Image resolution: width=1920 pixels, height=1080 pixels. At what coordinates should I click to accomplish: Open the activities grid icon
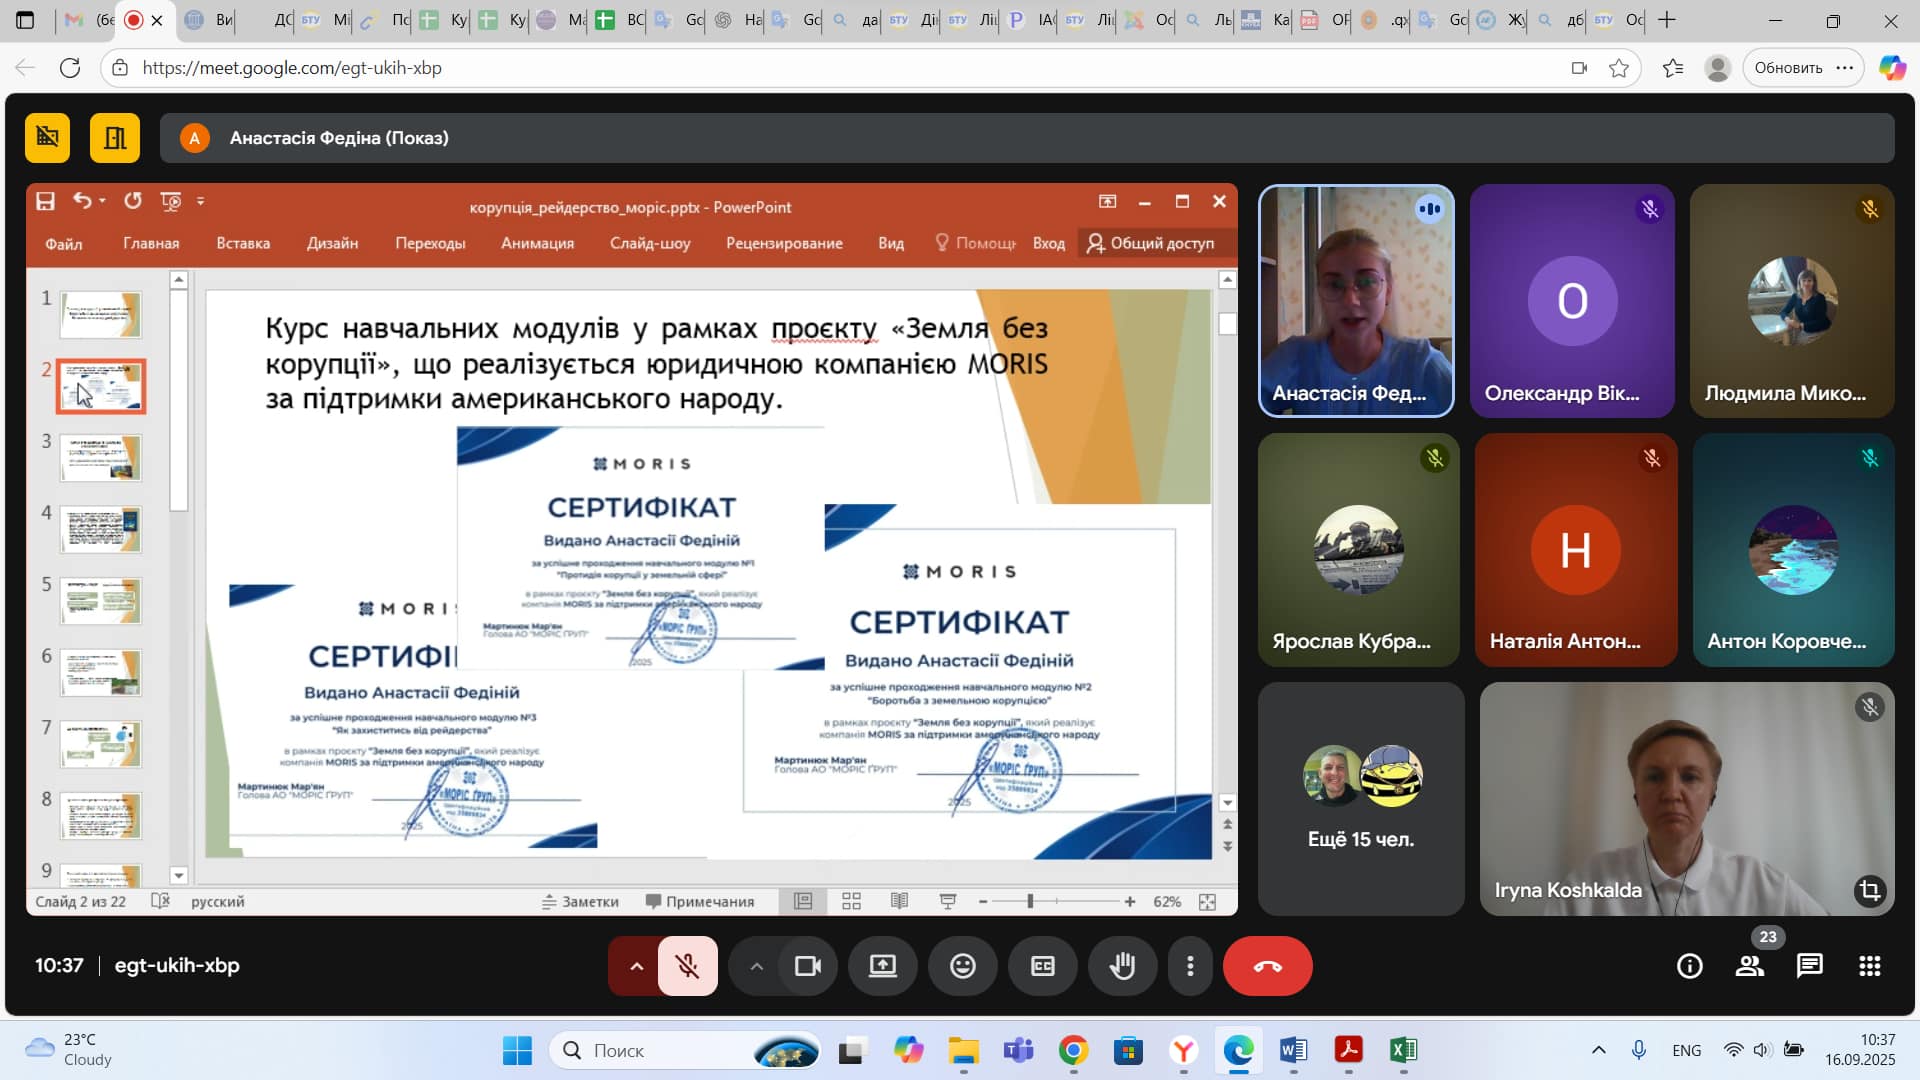pyautogui.click(x=1870, y=966)
